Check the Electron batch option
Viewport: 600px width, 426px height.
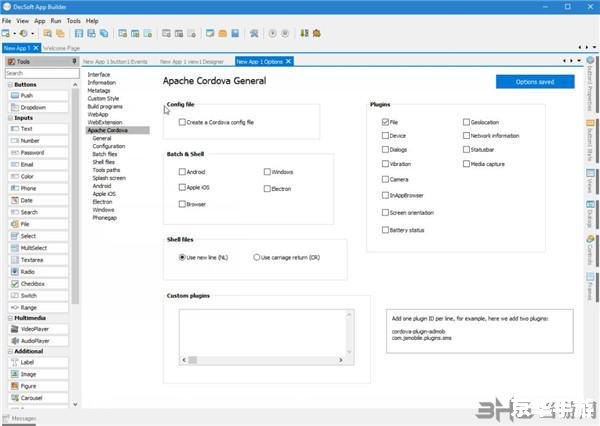[x=267, y=189]
